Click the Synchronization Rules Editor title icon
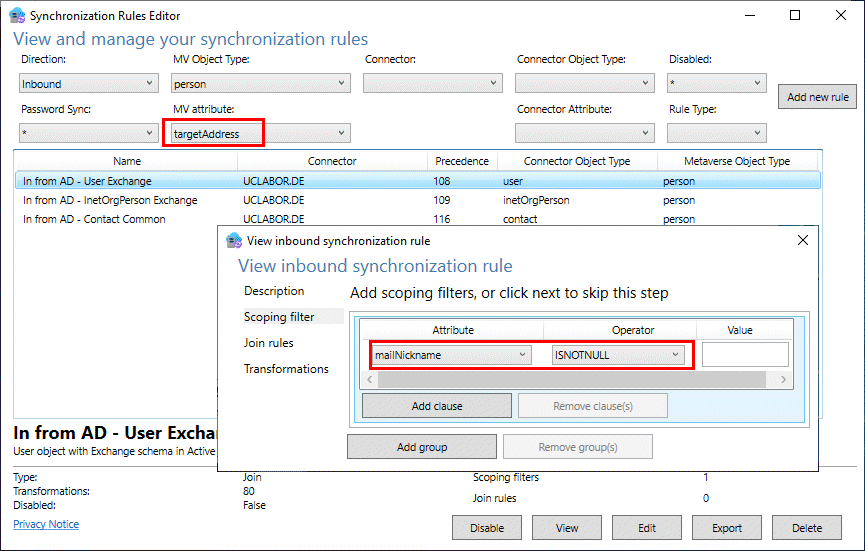The image size is (865, 551). (15, 16)
